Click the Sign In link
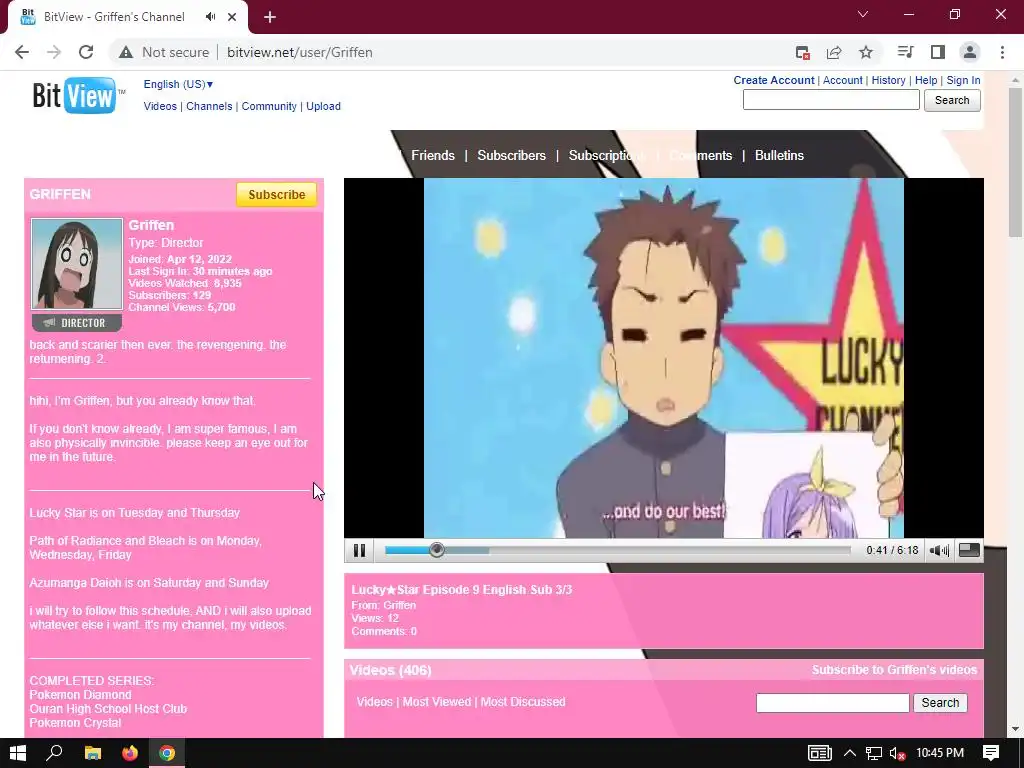Screen dimensions: 1024x768 tap(963, 80)
